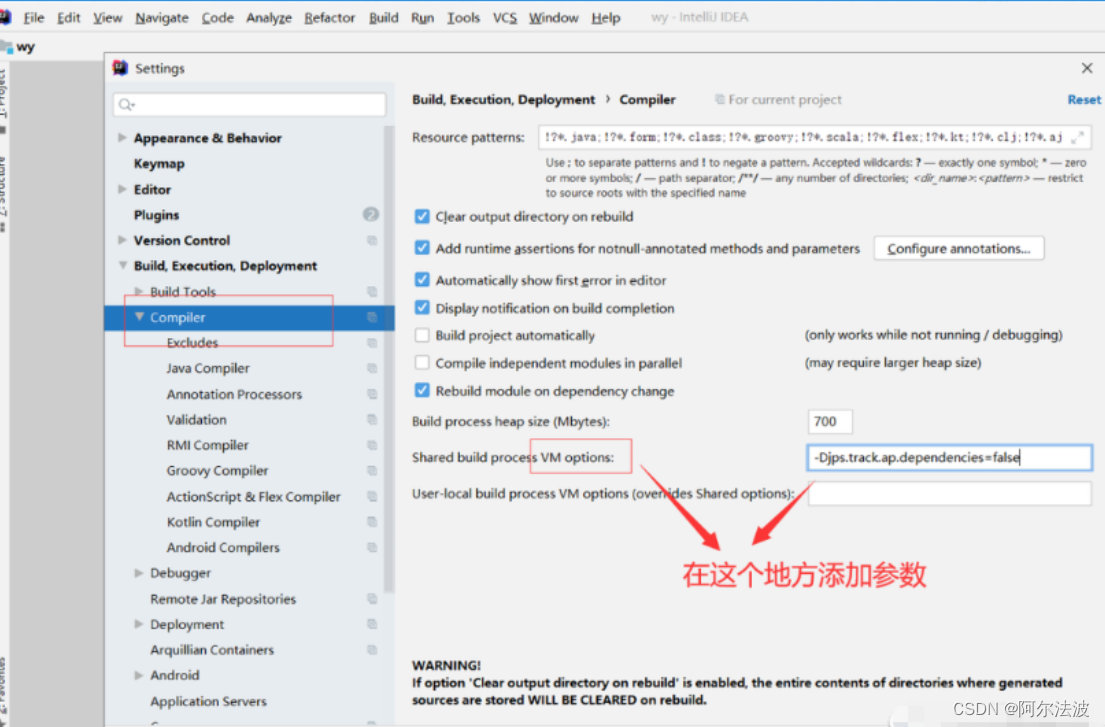Open the Build menu
Screen dimensions: 1105x727
383,18
